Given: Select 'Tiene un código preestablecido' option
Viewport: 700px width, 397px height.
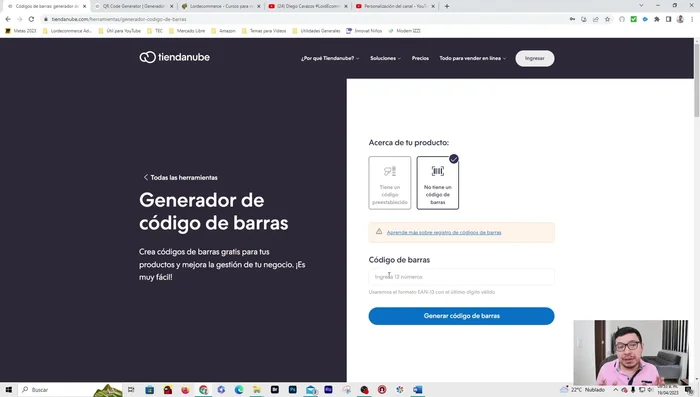Looking at the screenshot, I should (390, 183).
